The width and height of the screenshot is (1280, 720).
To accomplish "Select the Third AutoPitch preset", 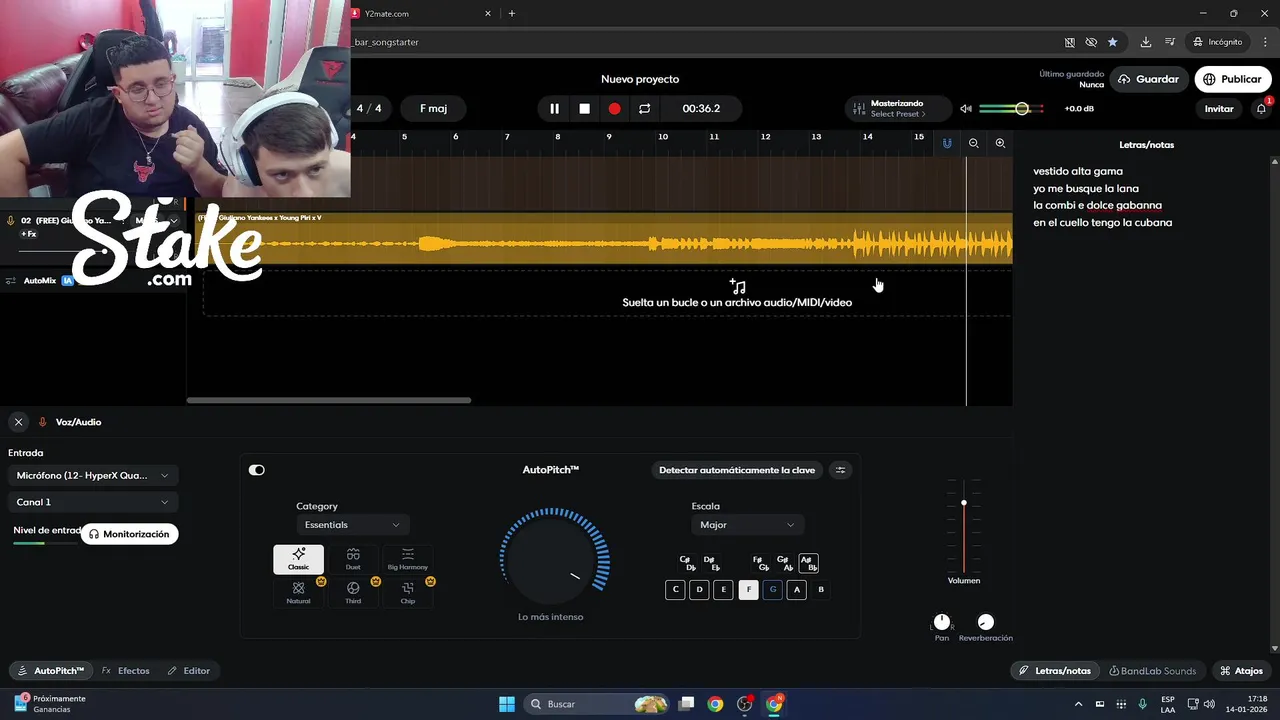I will click(353, 593).
